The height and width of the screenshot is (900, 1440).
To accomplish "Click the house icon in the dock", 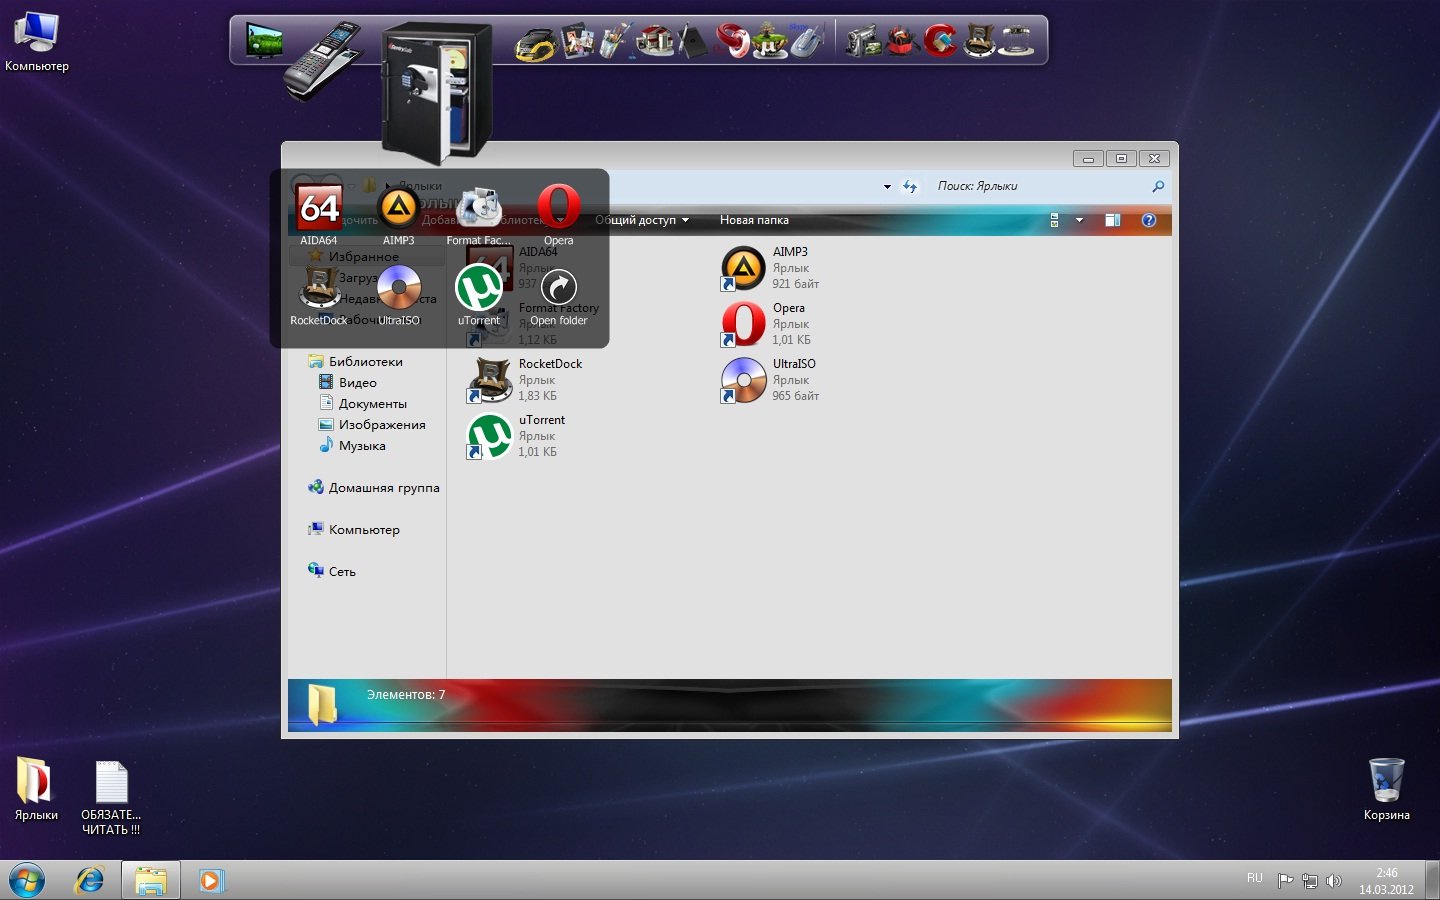I will pos(656,41).
